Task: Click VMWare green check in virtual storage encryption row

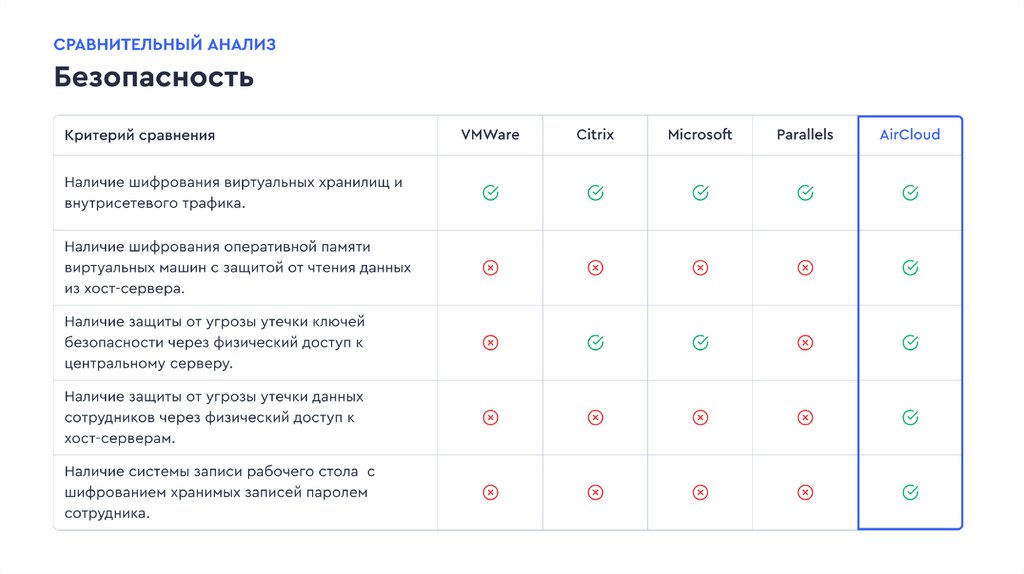Action: point(490,193)
